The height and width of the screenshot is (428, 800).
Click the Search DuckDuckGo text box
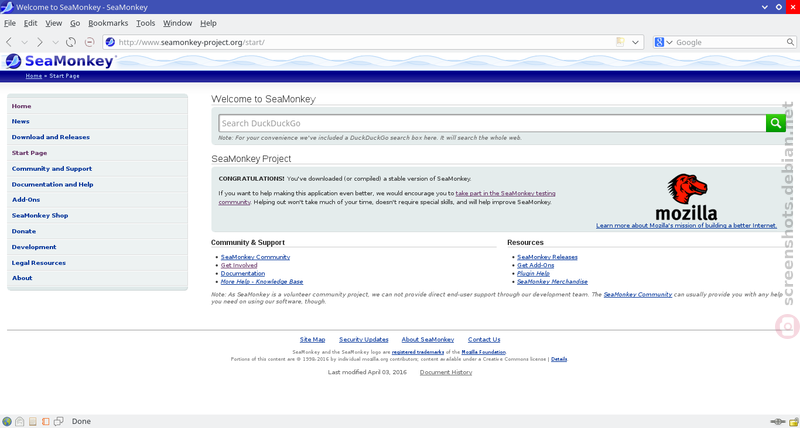(x=492, y=123)
